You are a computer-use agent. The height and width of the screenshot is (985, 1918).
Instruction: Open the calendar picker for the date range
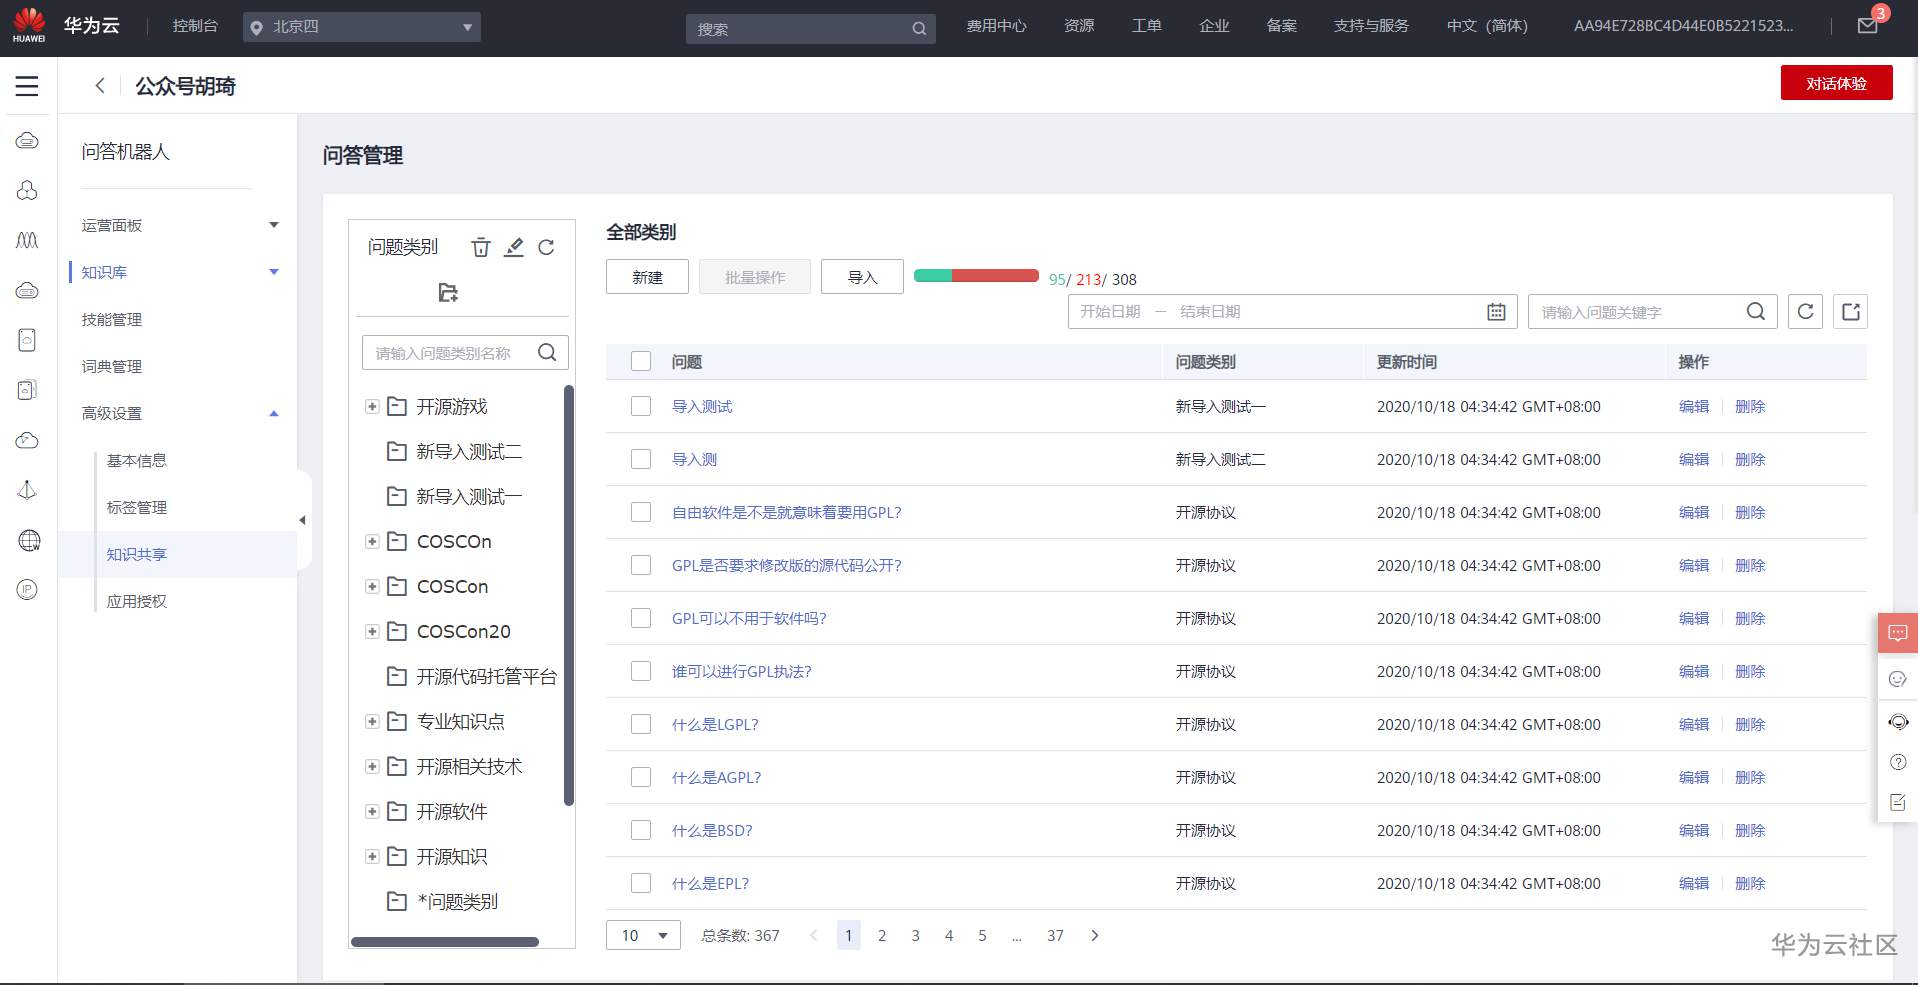point(1495,311)
